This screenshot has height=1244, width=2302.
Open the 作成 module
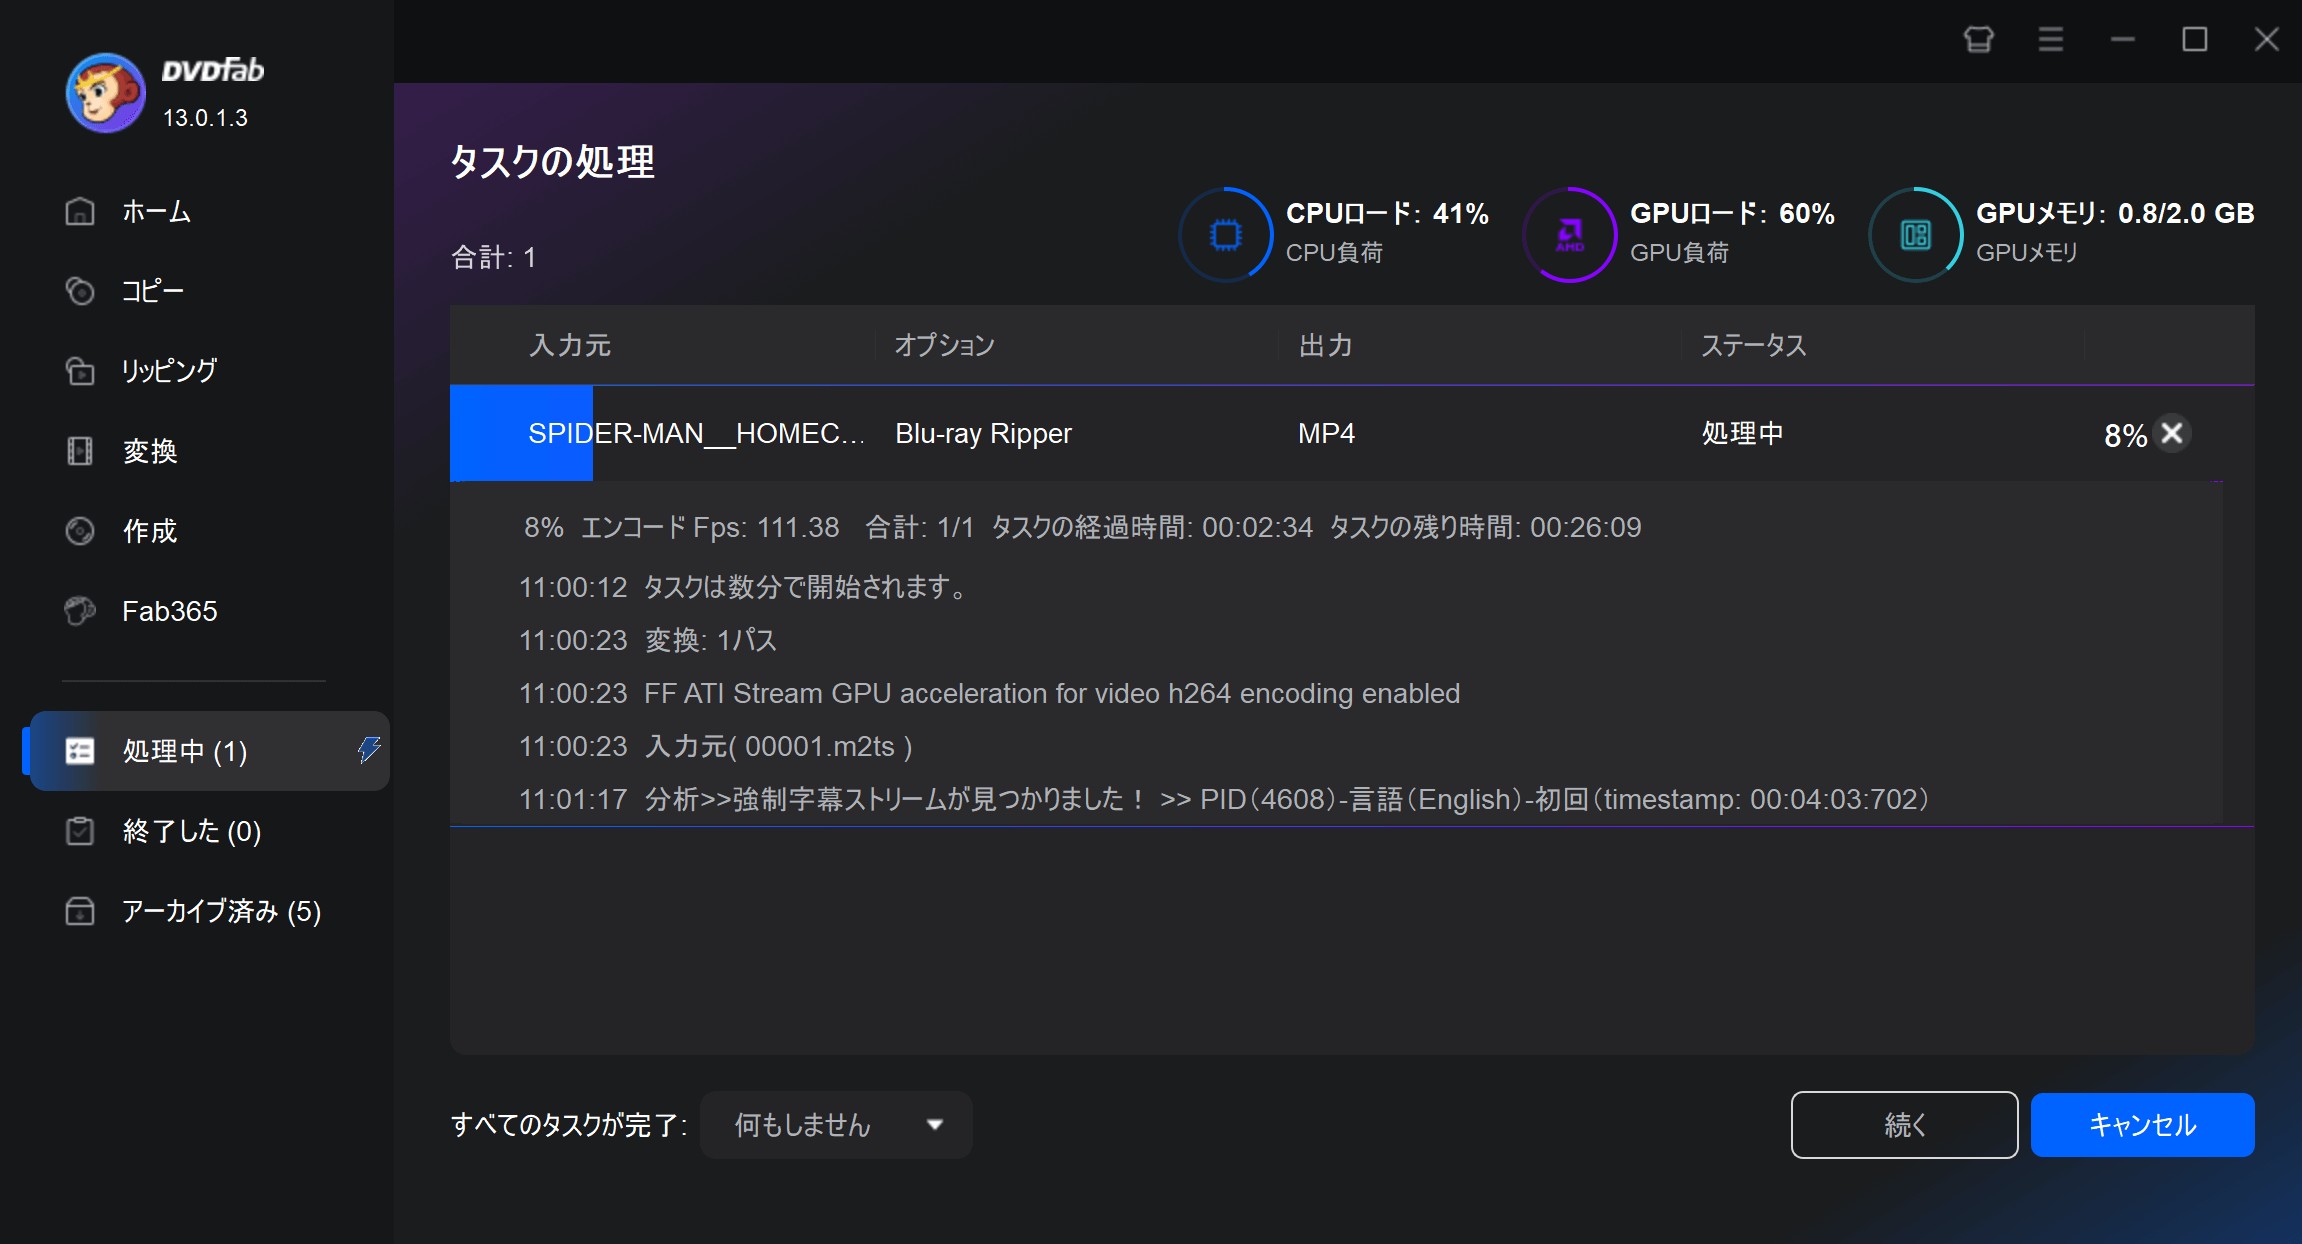(x=149, y=531)
